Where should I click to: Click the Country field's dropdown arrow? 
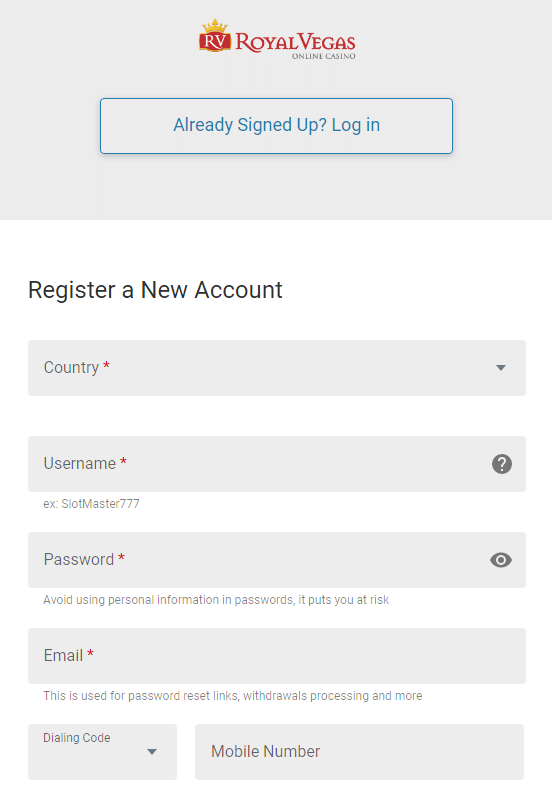pos(501,368)
